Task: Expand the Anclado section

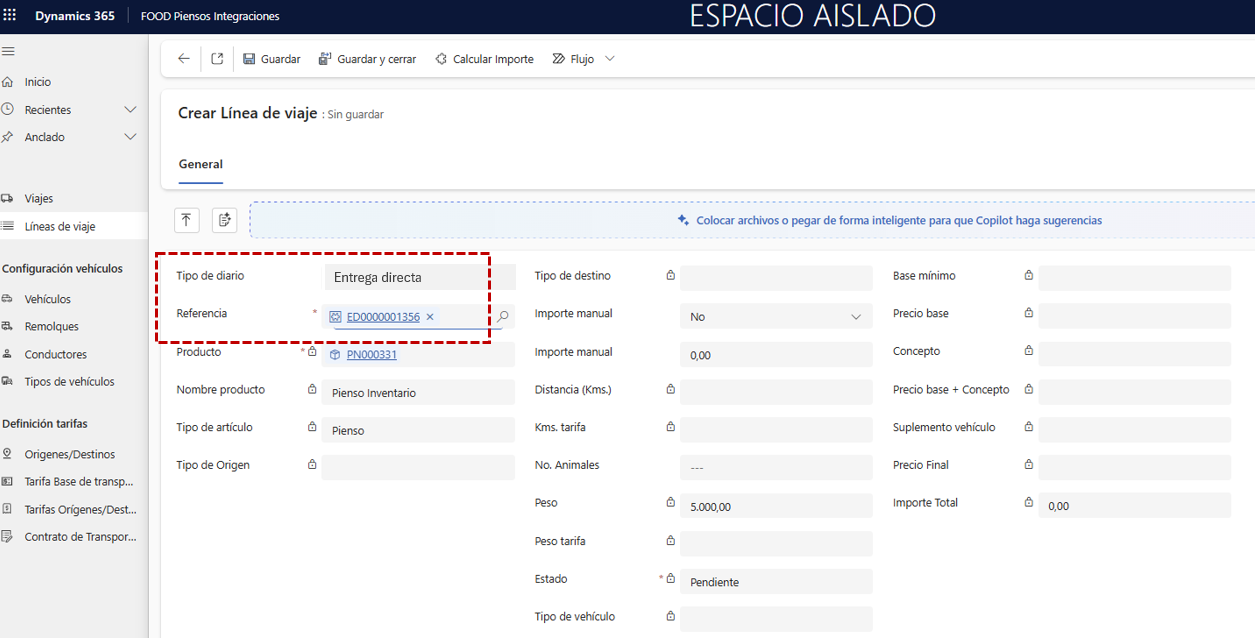Action: pyautogui.click(x=130, y=137)
